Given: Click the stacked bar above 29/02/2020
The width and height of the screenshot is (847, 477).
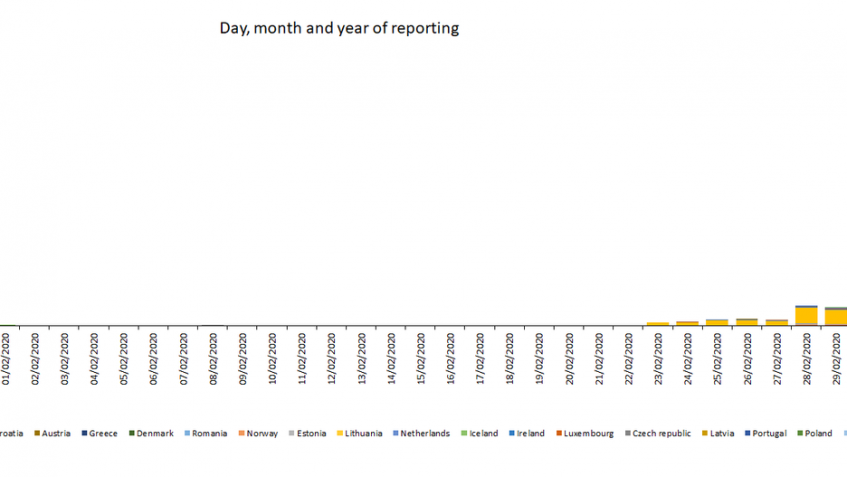Looking at the screenshot, I should [x=836, y=317].
